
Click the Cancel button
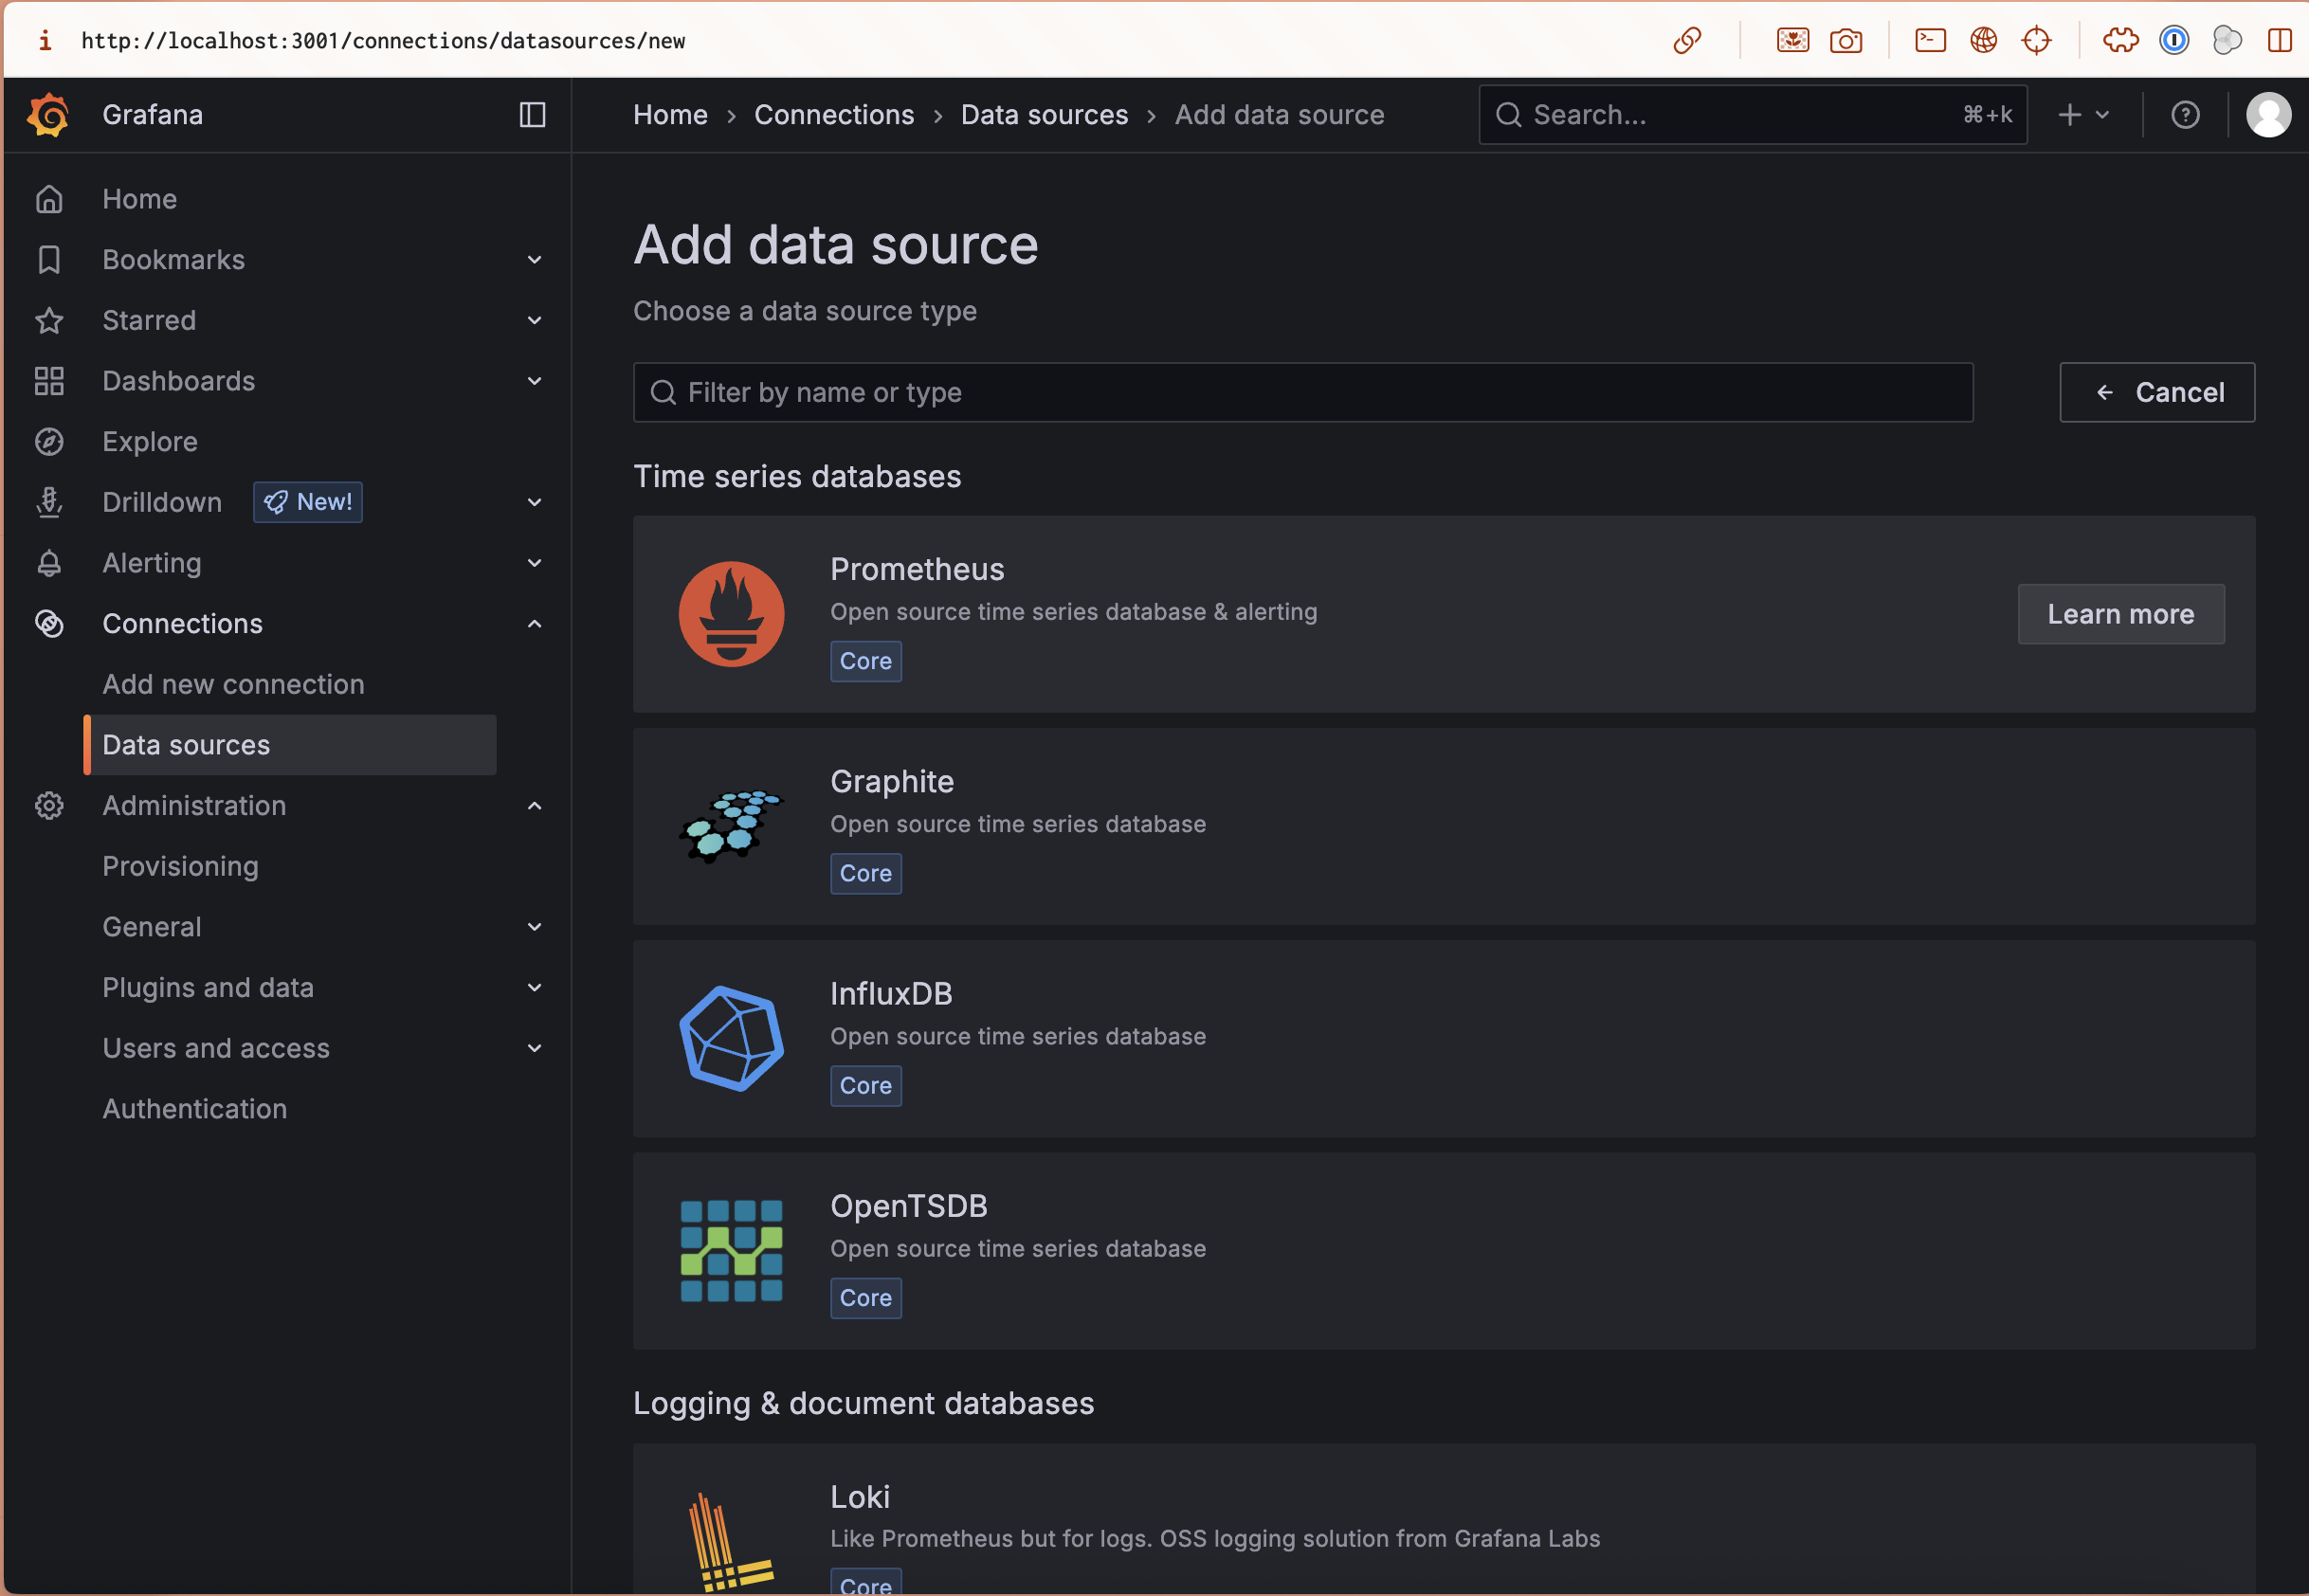[2157, 392]
